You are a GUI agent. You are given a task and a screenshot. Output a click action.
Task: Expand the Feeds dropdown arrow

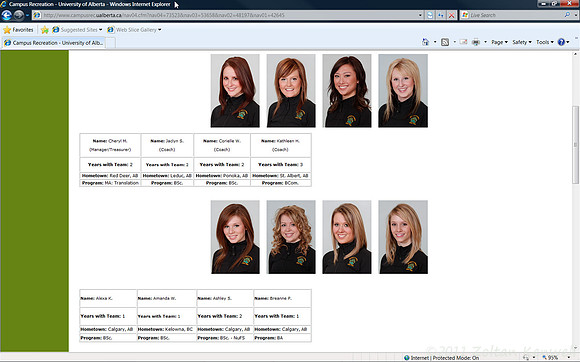455,42
